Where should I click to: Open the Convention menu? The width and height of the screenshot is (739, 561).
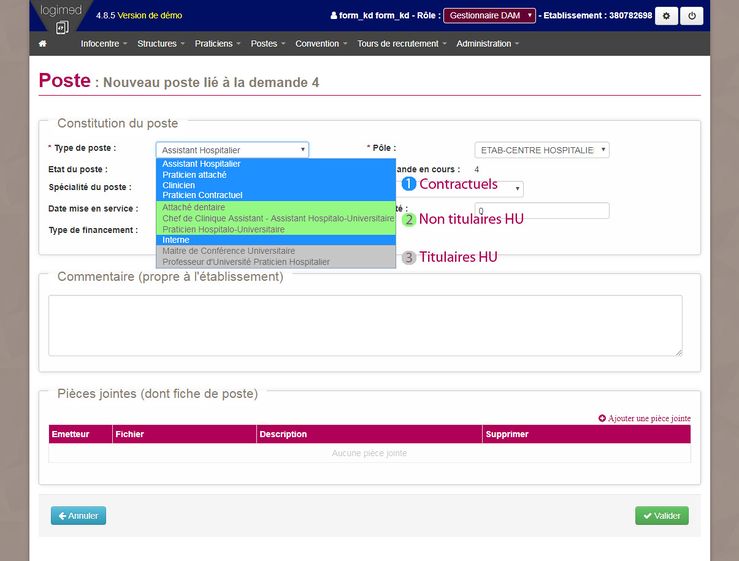tap(321, 43)
